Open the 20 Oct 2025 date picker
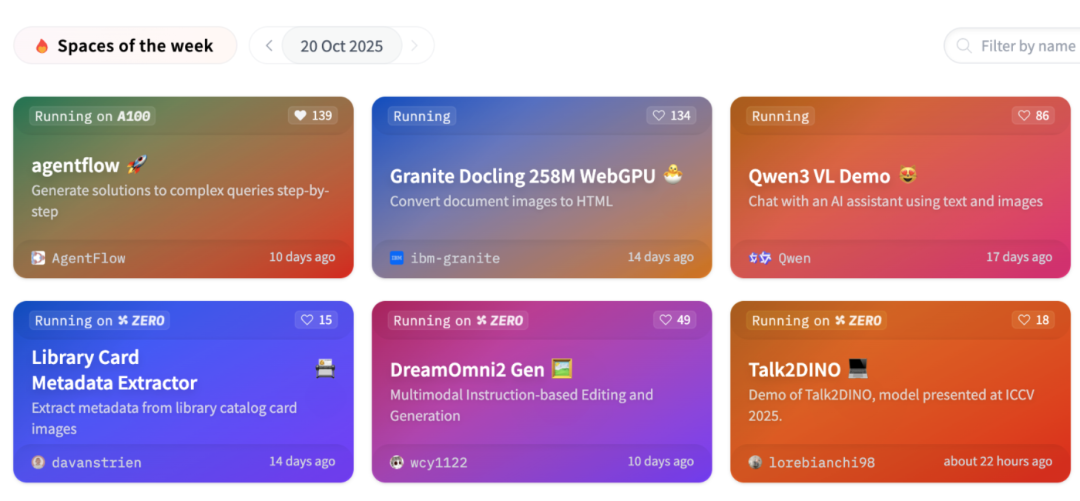 coord(342,46)
